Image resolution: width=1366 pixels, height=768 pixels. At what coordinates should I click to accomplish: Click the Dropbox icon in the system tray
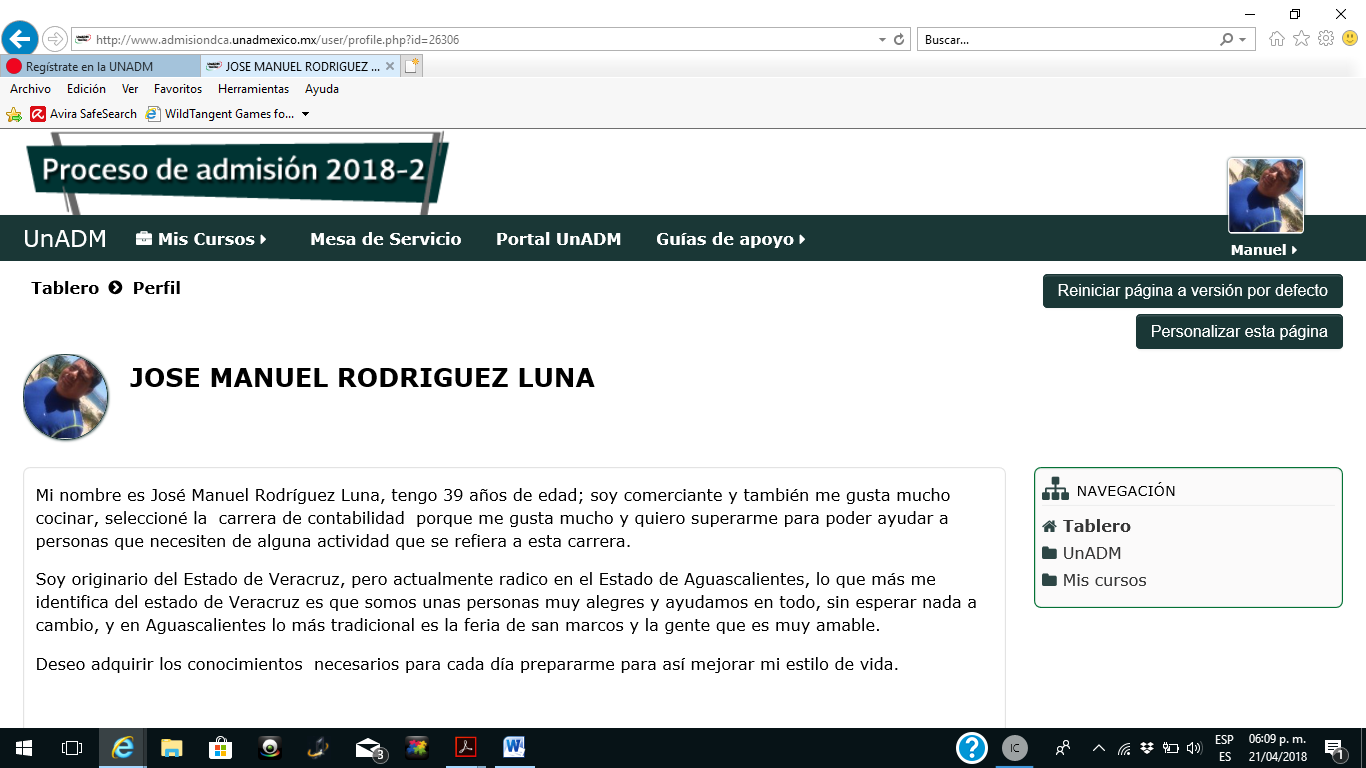(x=1147, y=748)
